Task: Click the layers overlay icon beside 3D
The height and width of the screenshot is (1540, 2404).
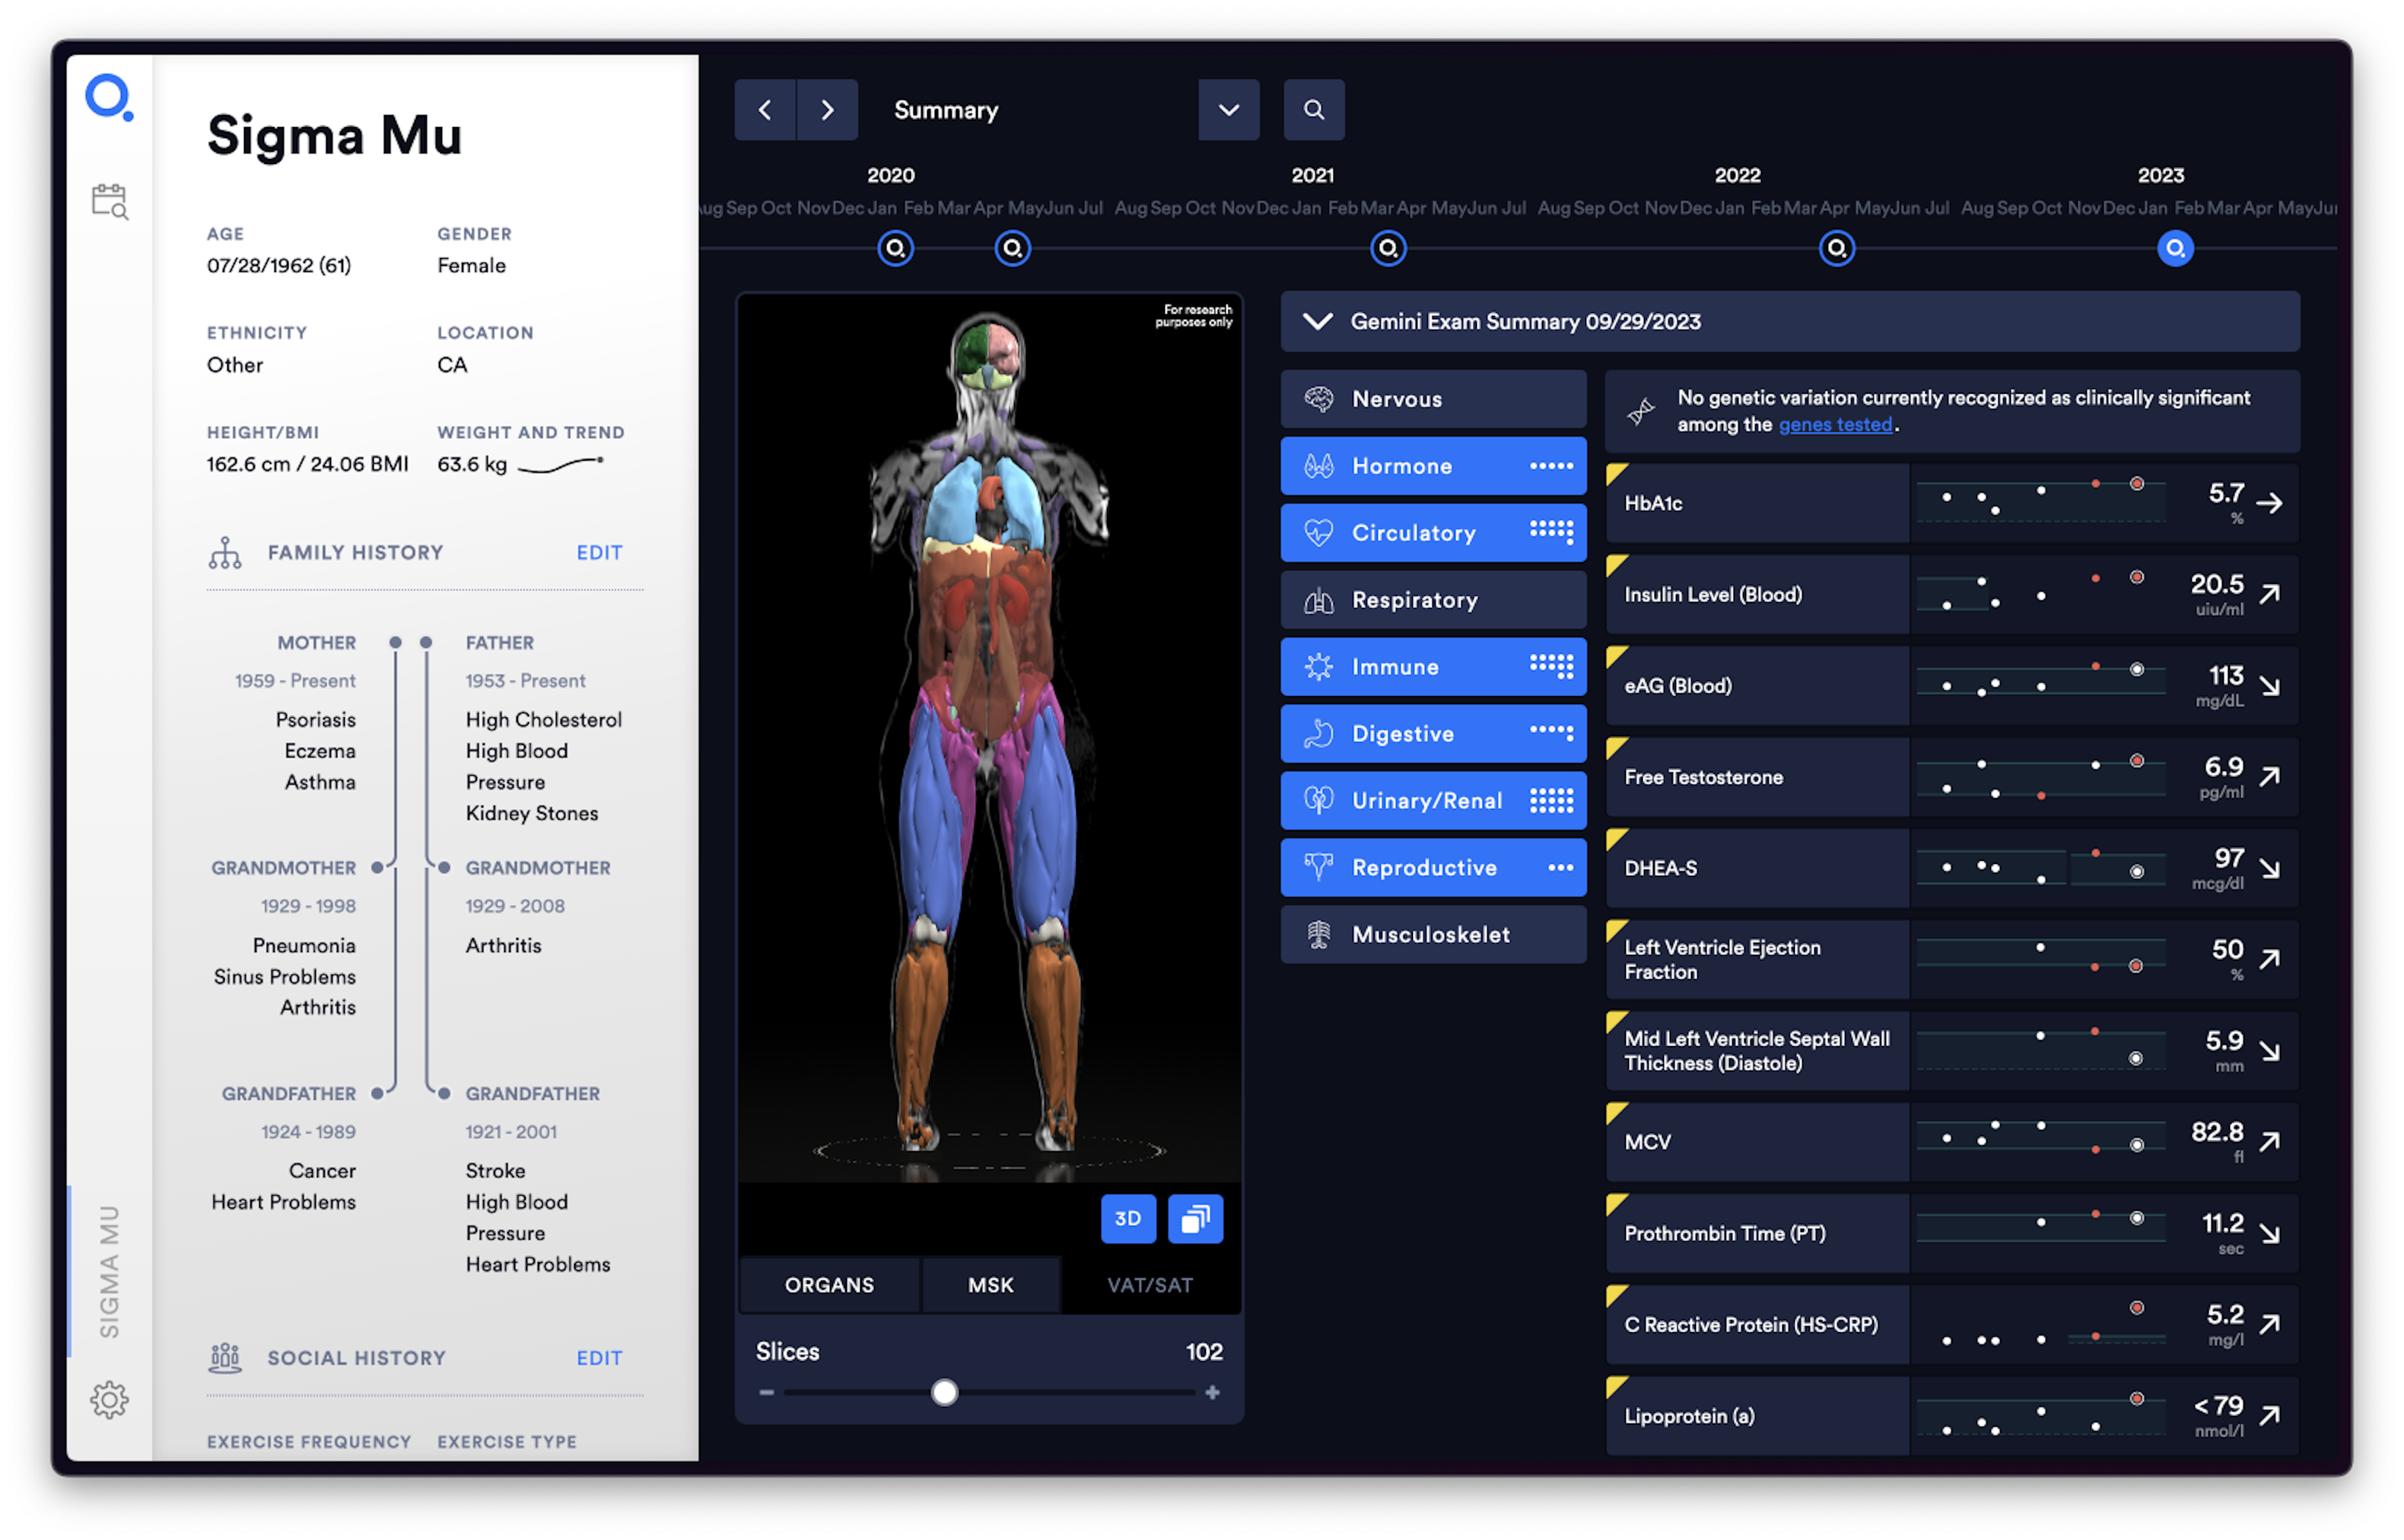Action: coord(1195,1218)
